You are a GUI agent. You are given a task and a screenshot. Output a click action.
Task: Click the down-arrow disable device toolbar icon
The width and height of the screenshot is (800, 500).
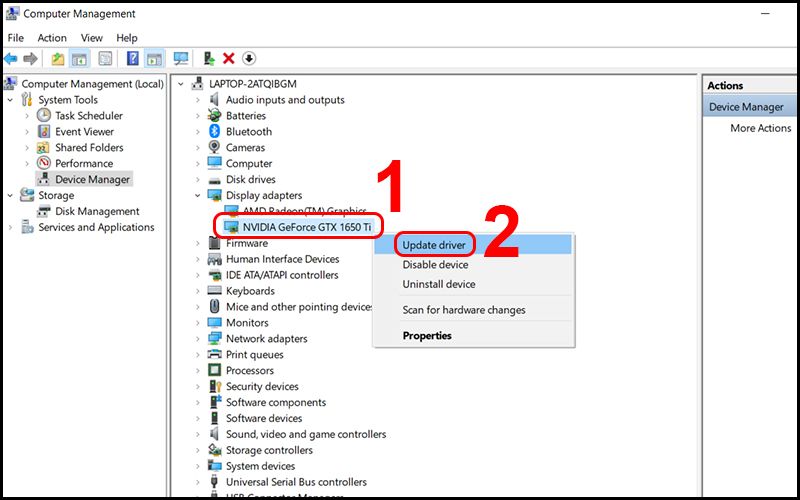tap(249, 59)
